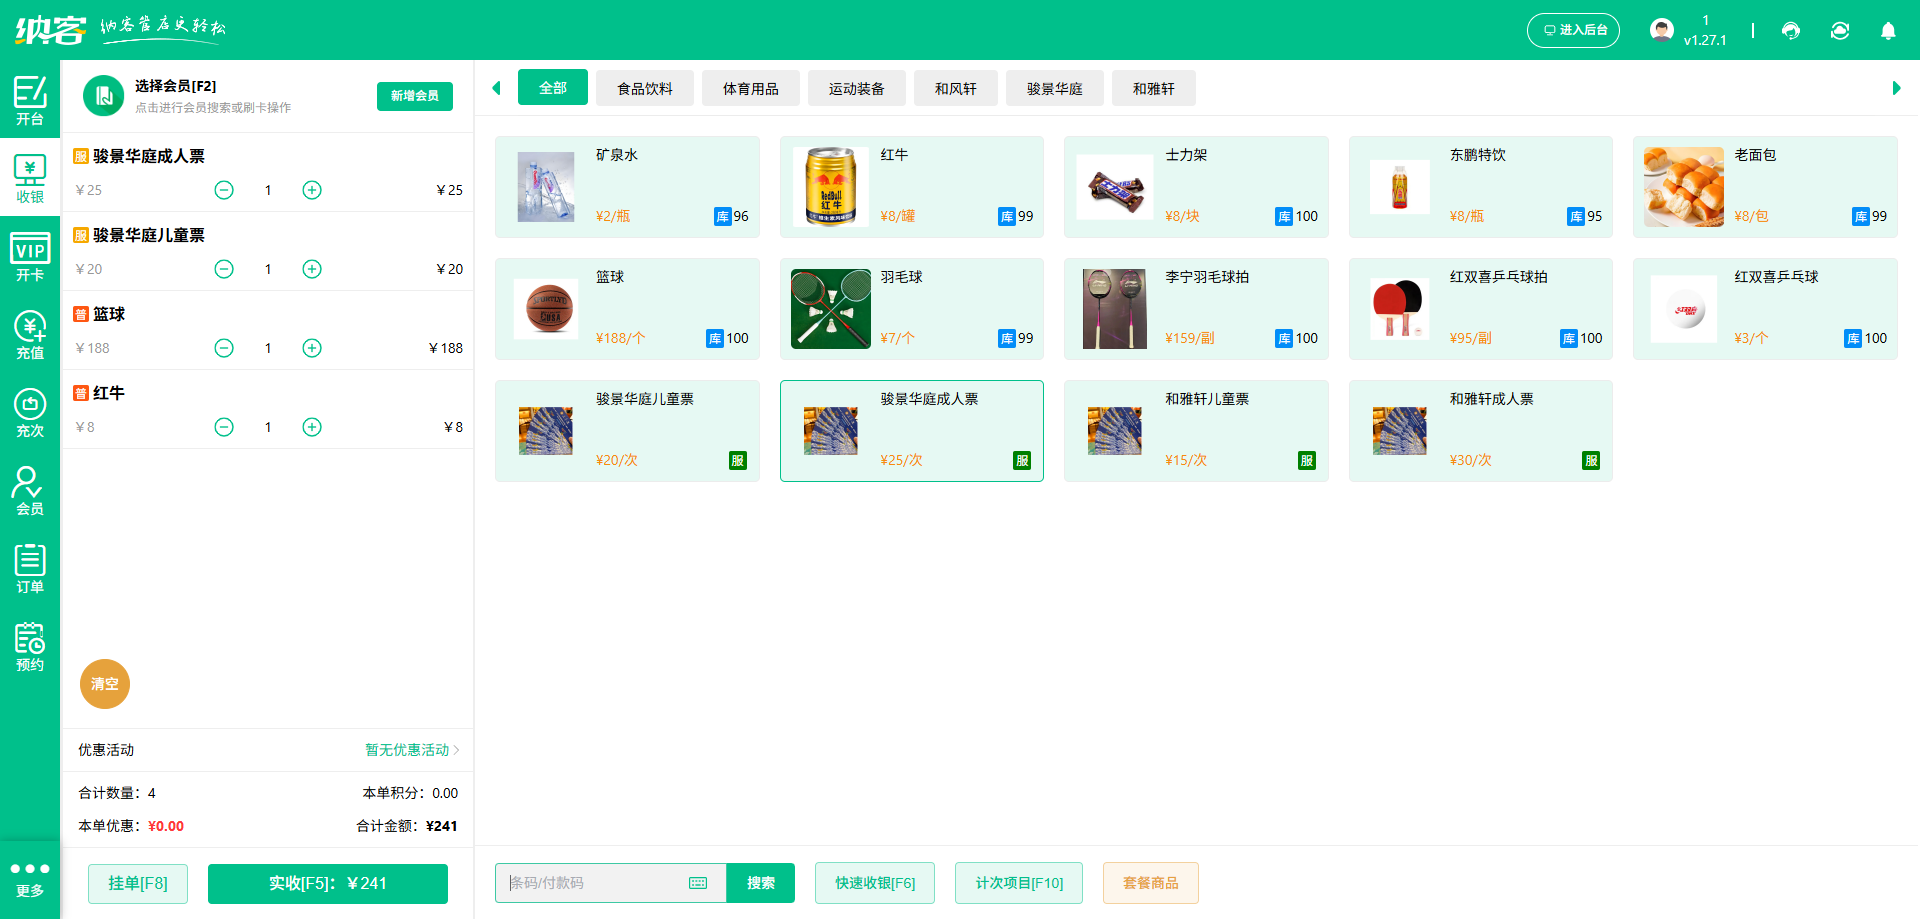This screenshot has height=919, width=1920.
Task: Decrease 篮球 quantity with the minus stepper
Action: coord(224,348)
